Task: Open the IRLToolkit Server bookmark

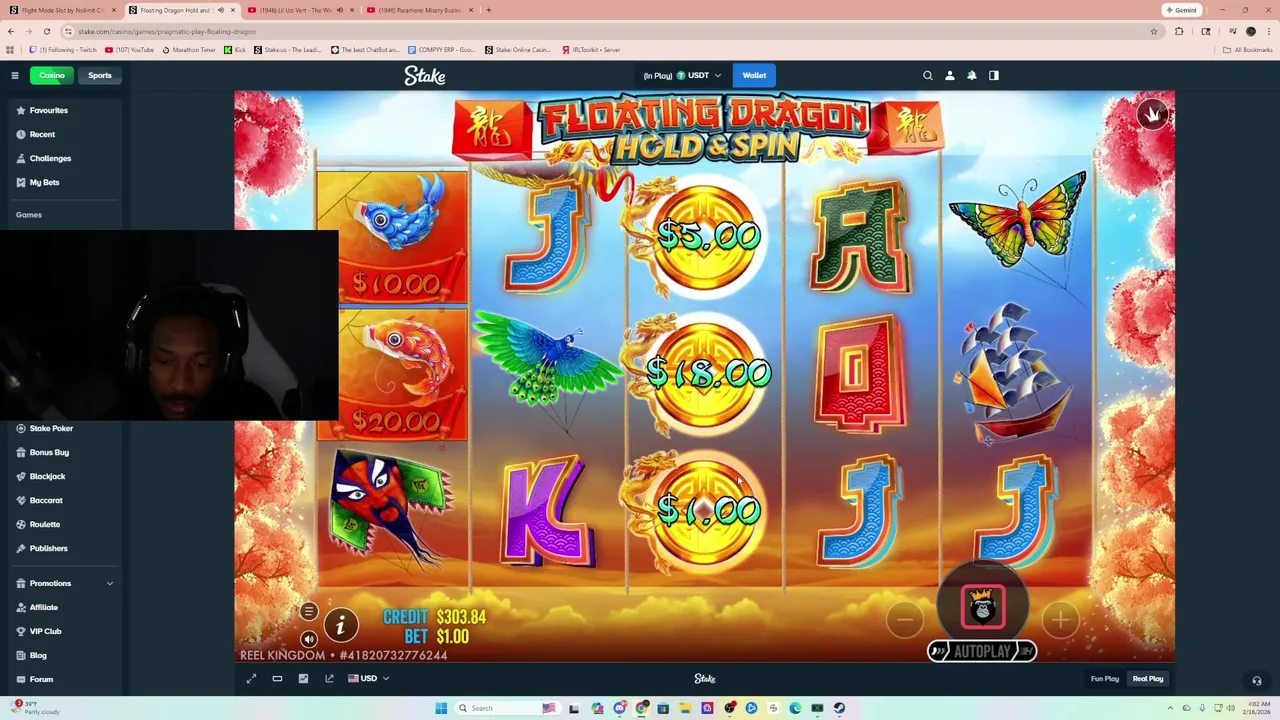Action: pyautogui.click(x=591, y=49)
